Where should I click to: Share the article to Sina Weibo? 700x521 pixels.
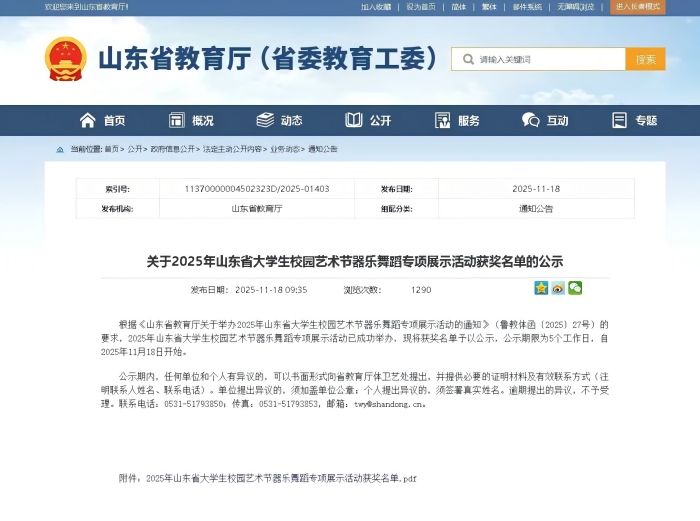558,288
